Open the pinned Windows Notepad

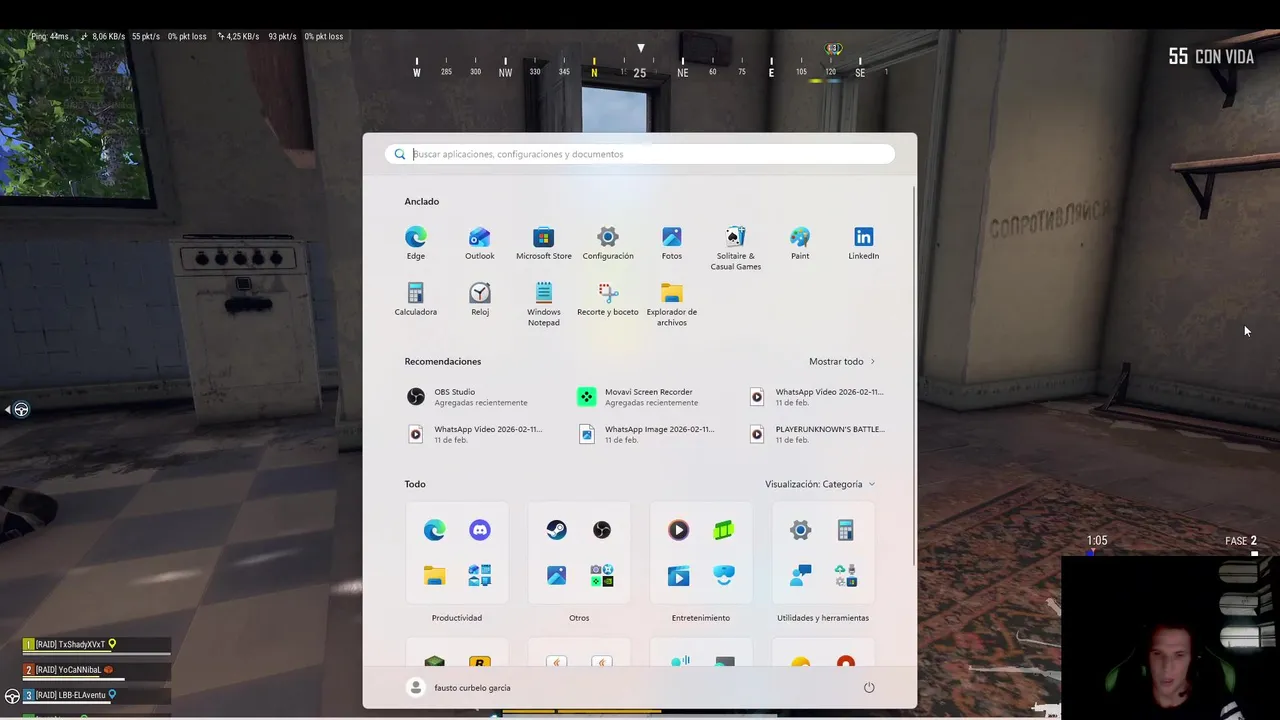pyautogui.click(x=544, y=304)
